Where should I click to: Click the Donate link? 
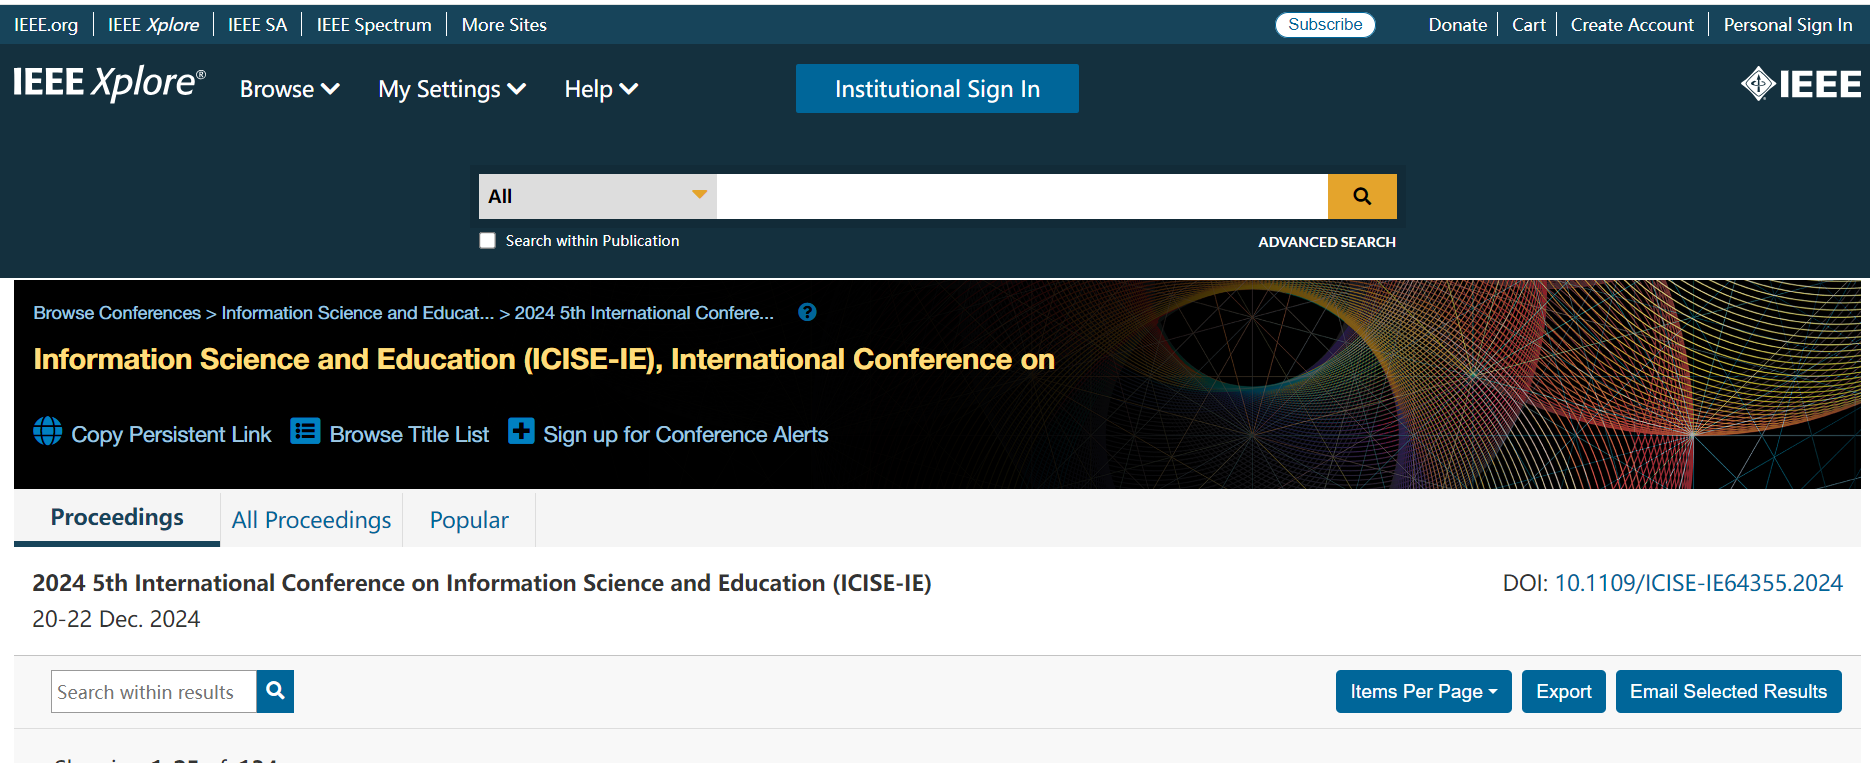point(1457,25)
